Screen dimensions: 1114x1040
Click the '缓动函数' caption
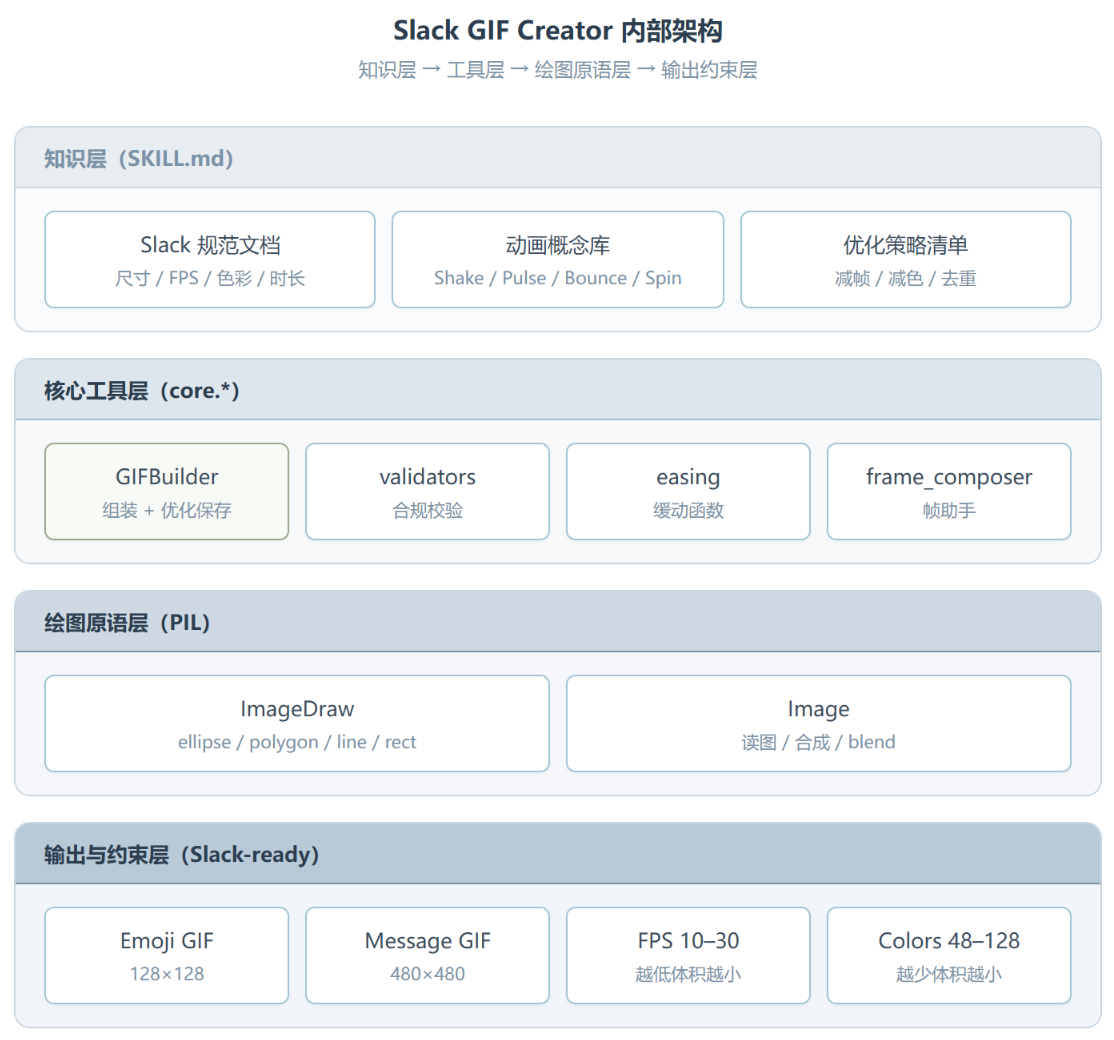click(688, 511)
